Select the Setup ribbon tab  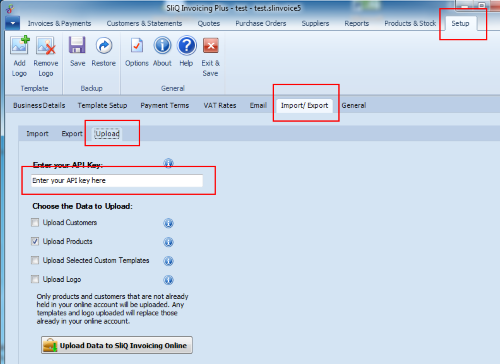[460, 23]
